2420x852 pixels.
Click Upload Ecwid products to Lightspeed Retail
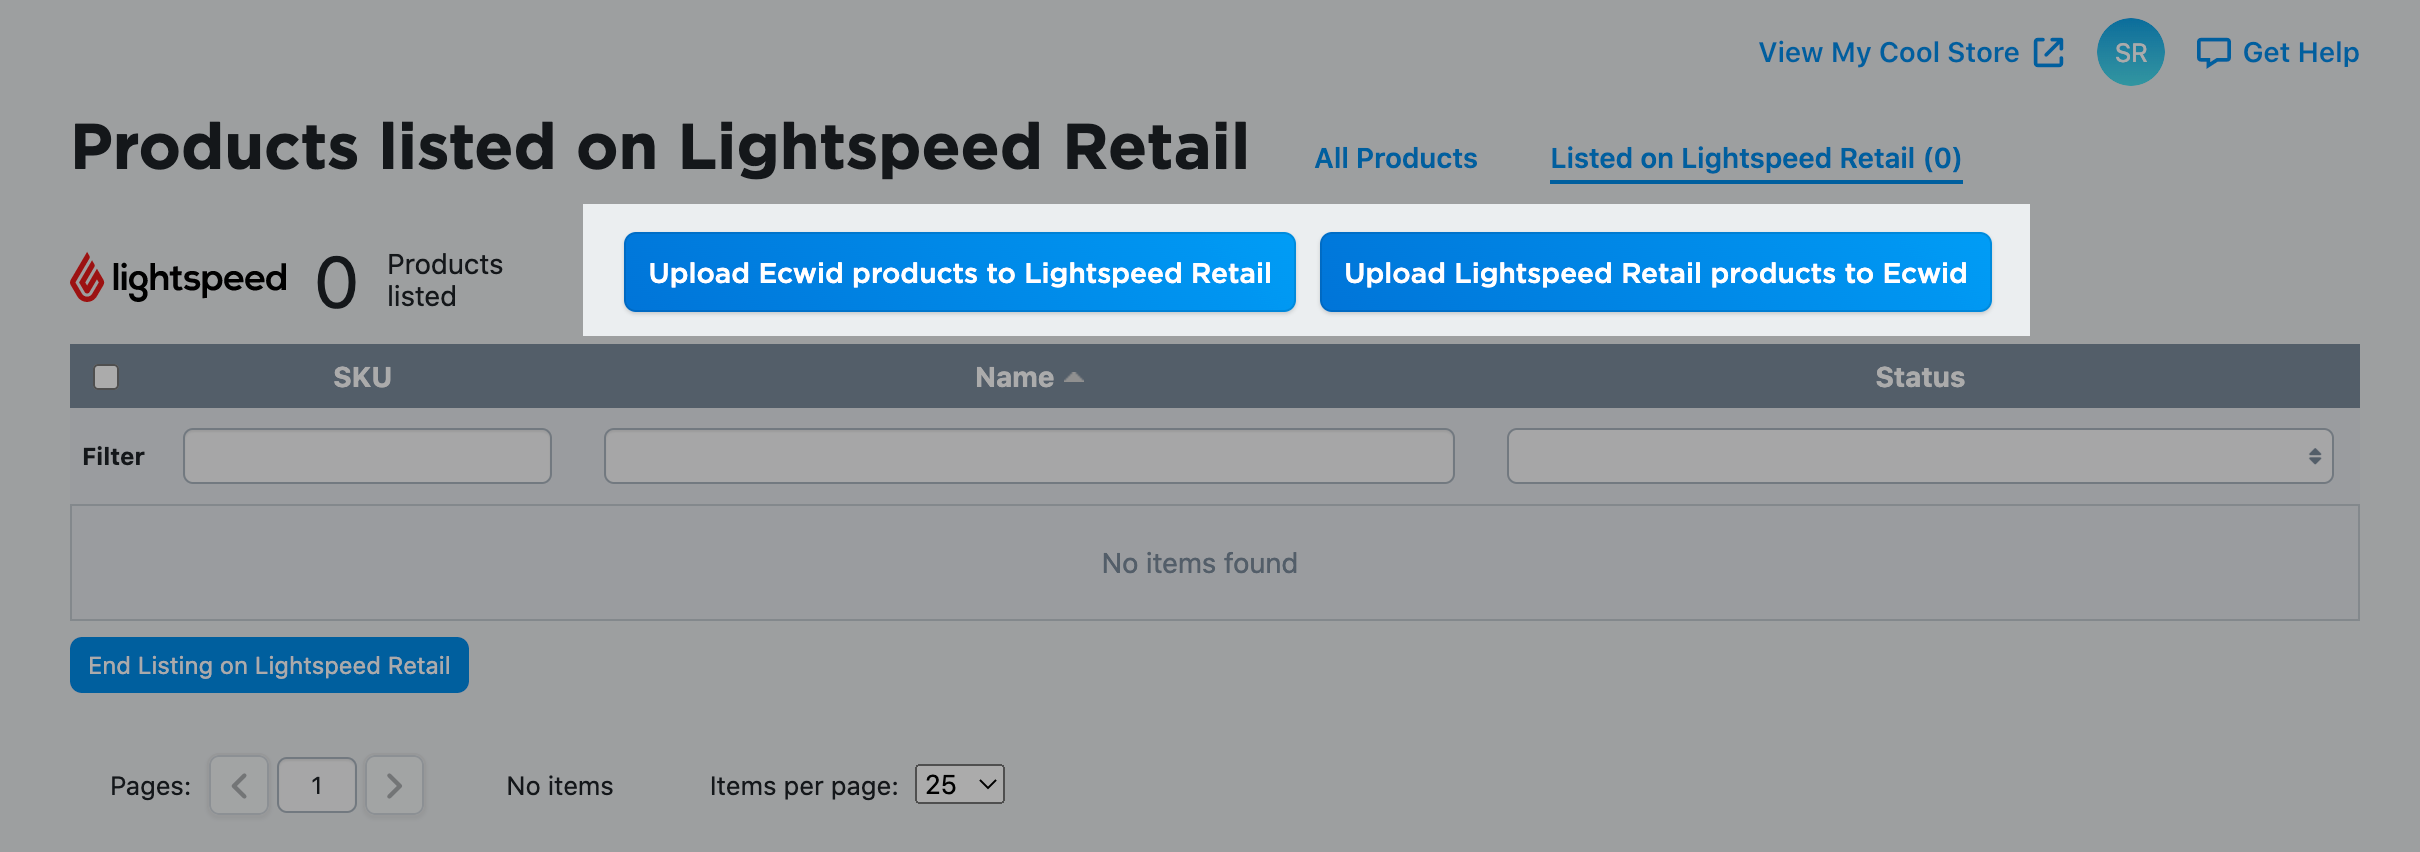click(960, 272)
